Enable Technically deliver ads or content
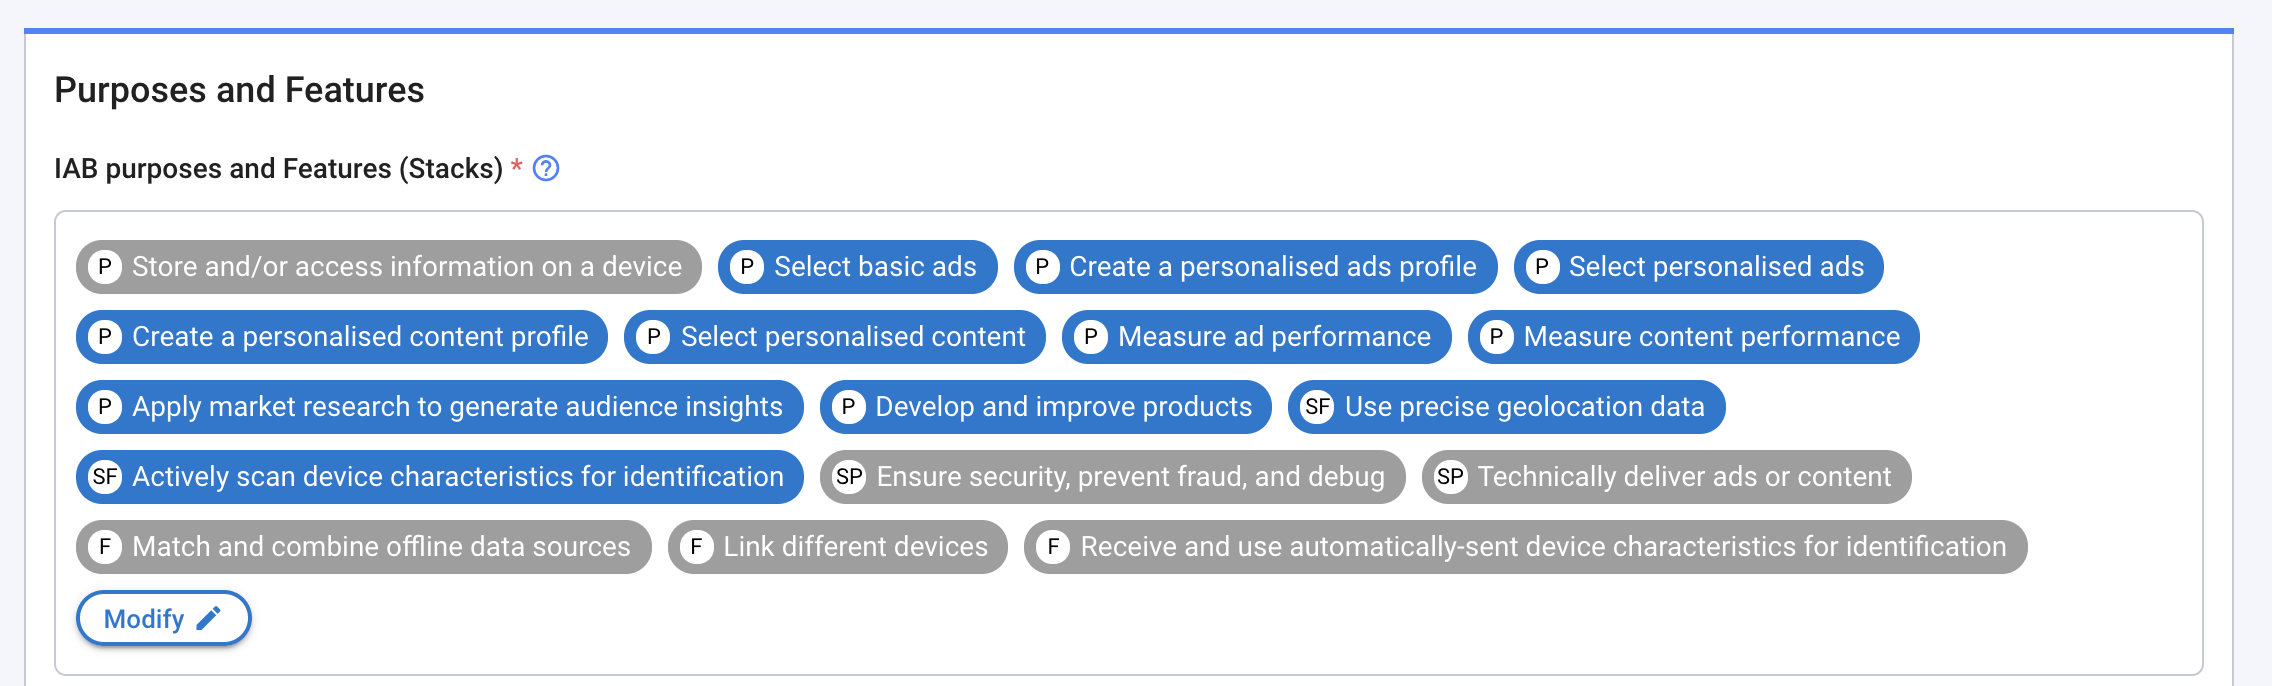The width and height of the screenshot is (2272, 686). tap(1667, 477)
